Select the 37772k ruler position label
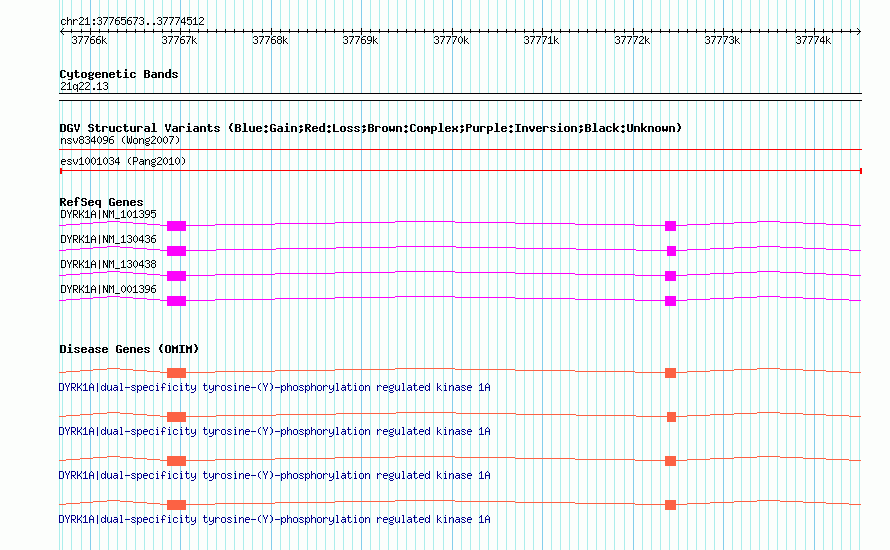Image resolution: width=890 pixels, height=550 pixels. point(632,40)
